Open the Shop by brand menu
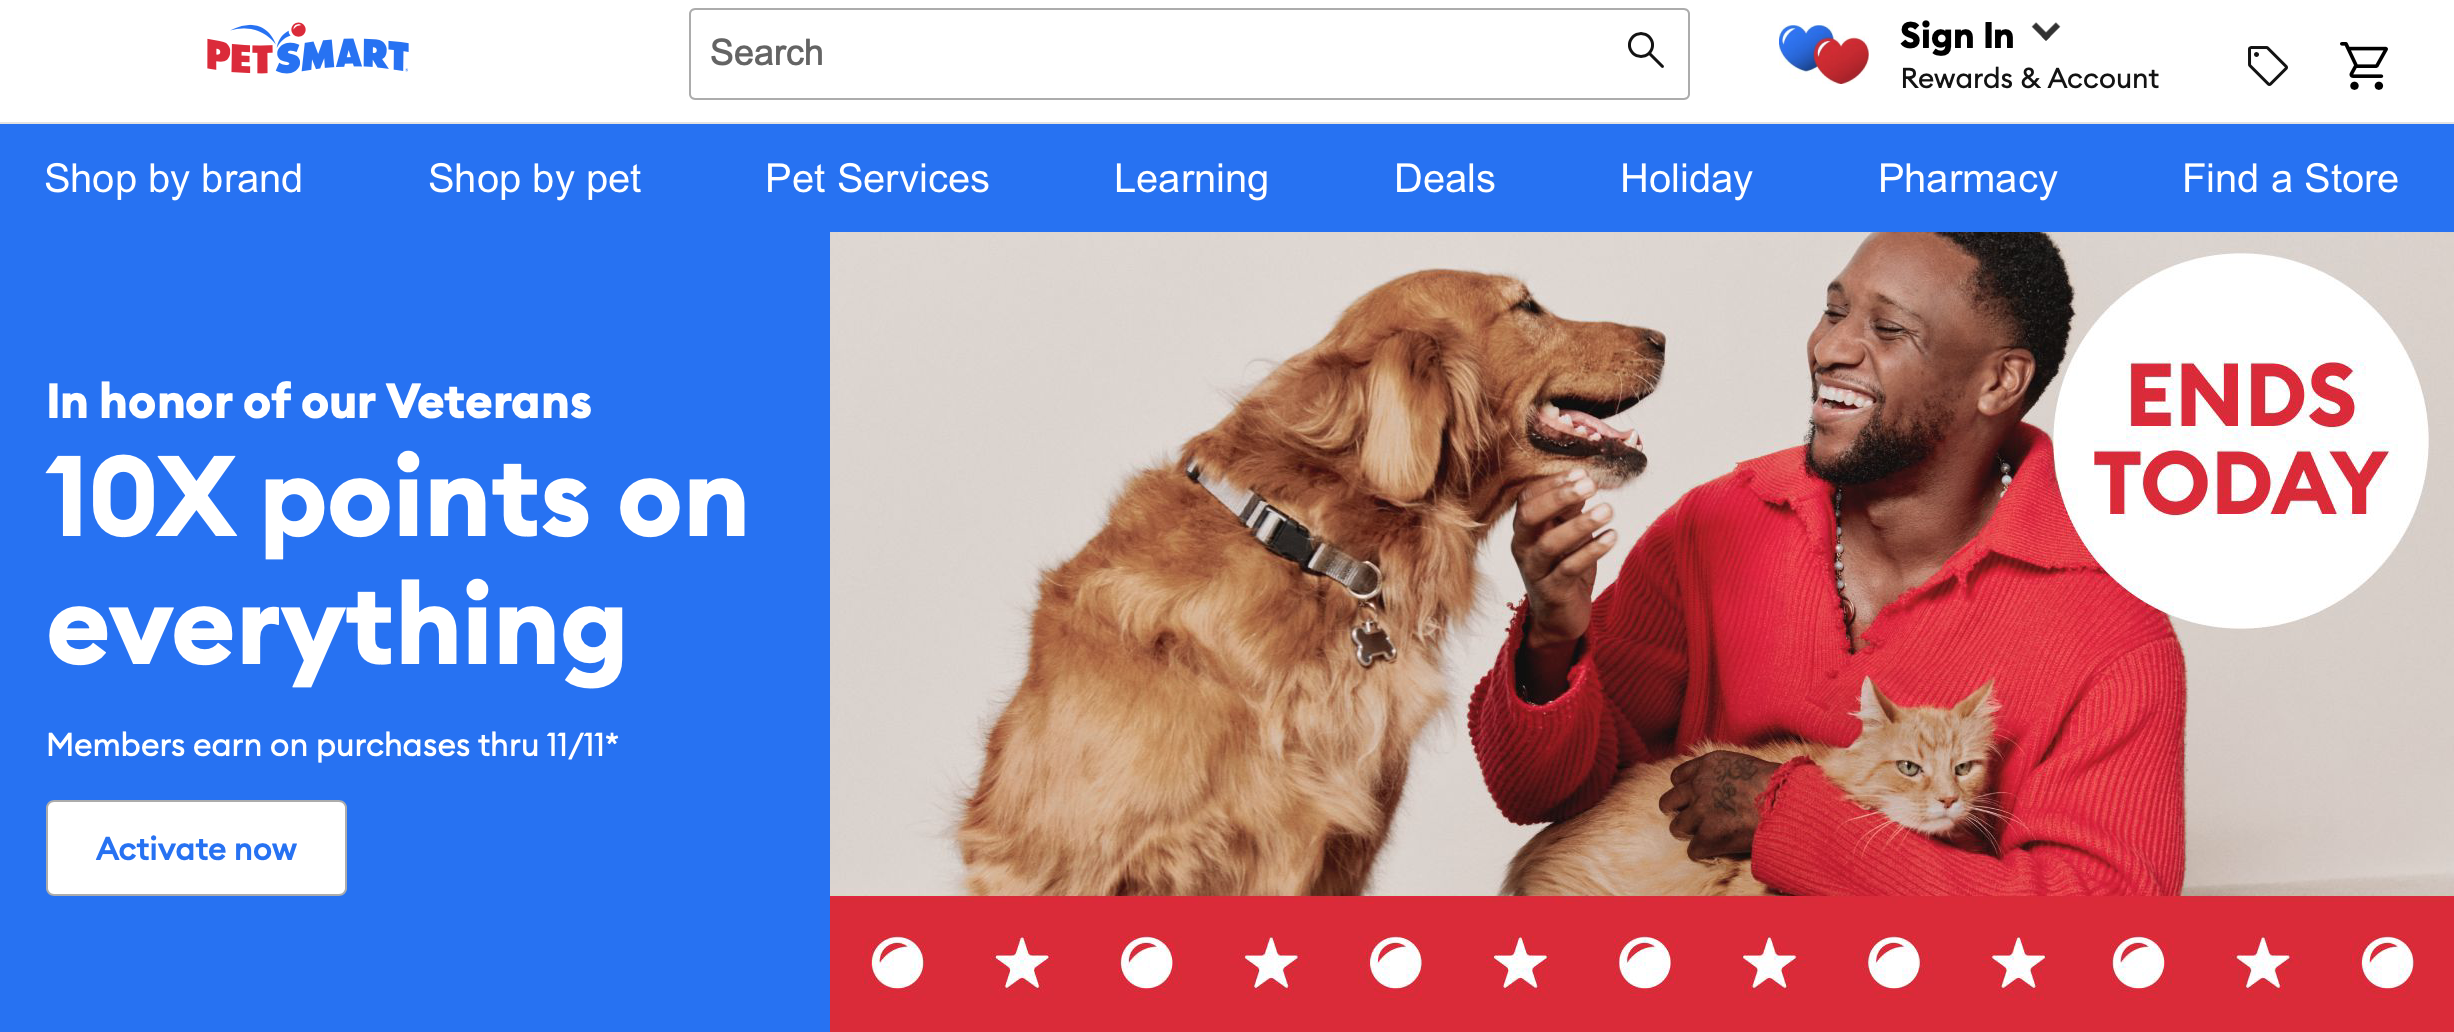This screenshot has height=1032, width=2454. point(173,179)
